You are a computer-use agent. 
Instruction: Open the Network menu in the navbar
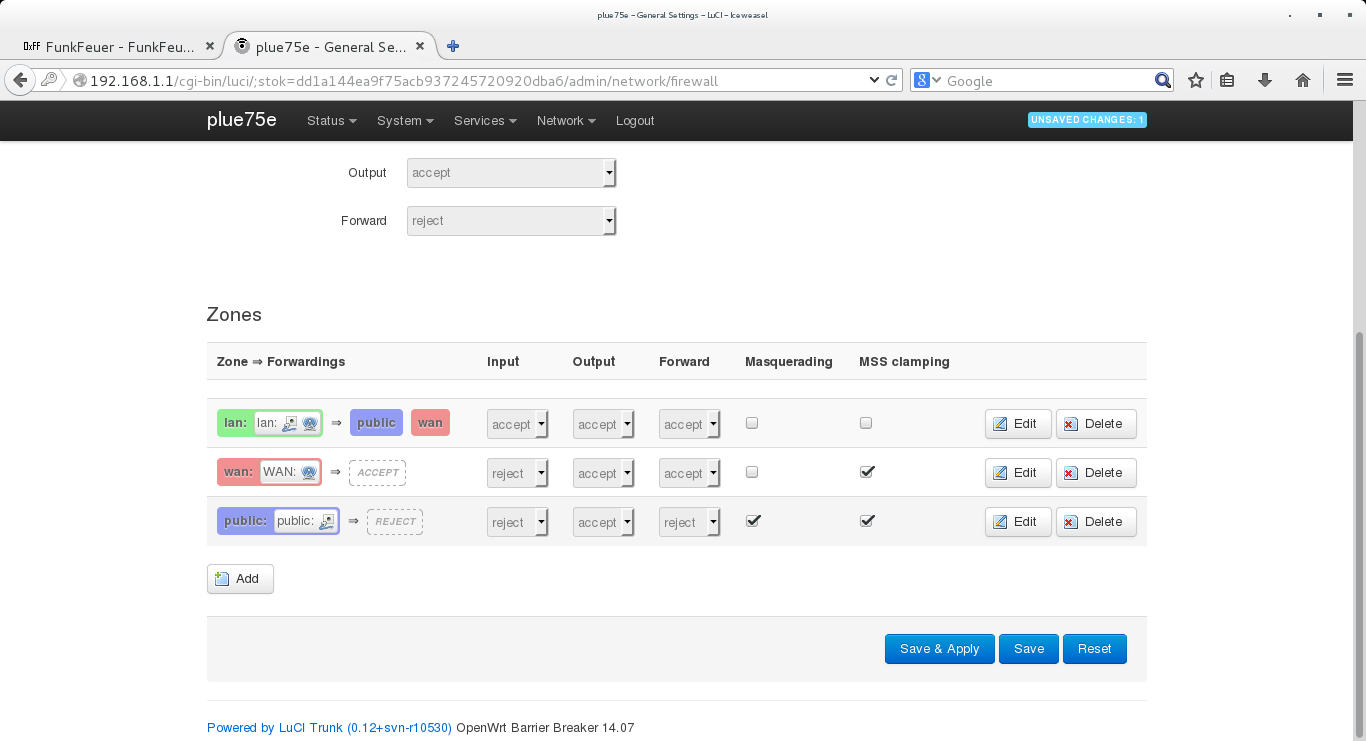[565, 121]
